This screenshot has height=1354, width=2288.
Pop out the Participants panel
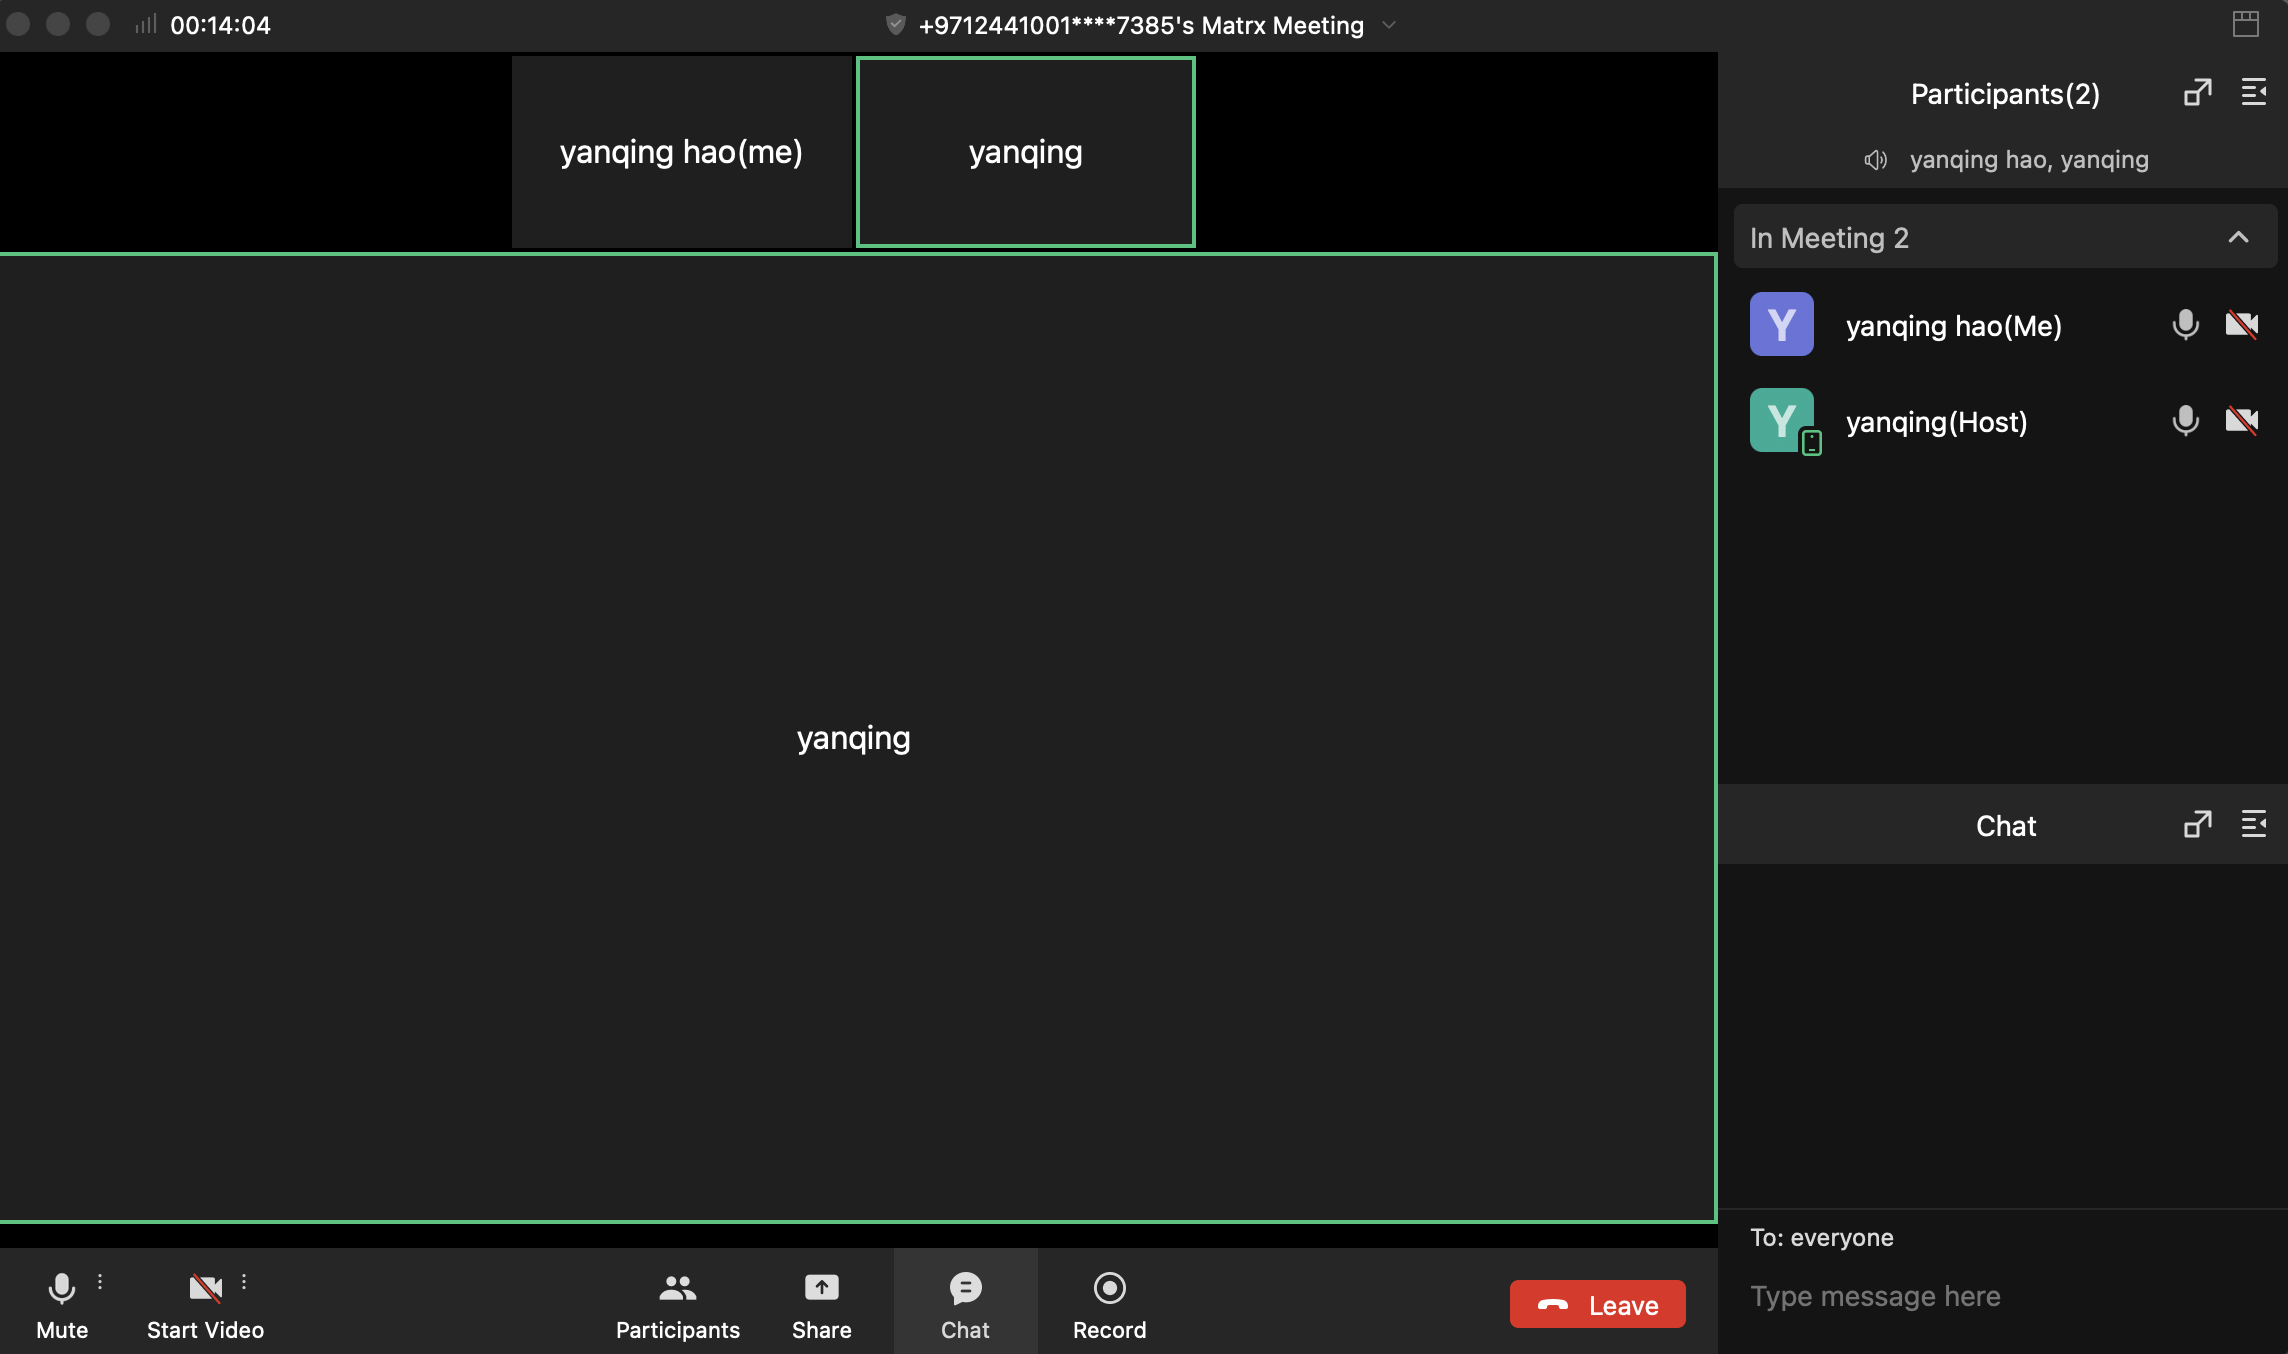click(x=2197, y=93)
